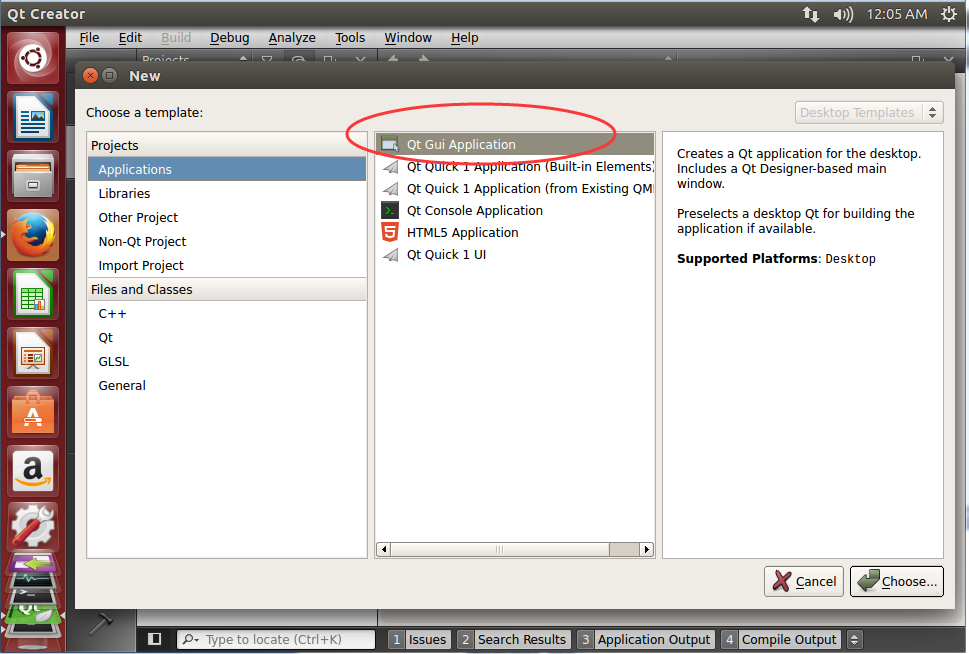The image size is (969, 654).
Task: Select Qt Quick 1 Application (from Existing QML)
Action: coord(515,189)
